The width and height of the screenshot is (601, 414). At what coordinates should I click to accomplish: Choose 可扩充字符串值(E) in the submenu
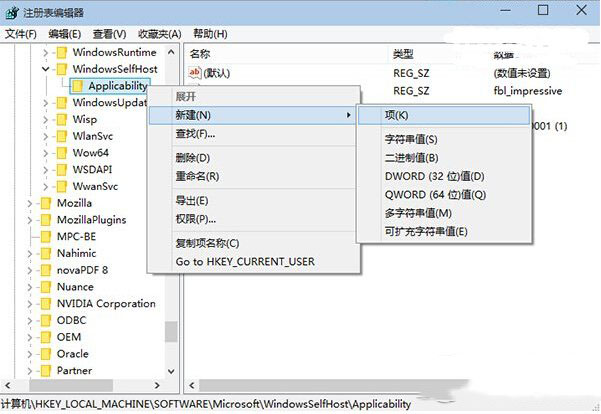click(444, 232)
